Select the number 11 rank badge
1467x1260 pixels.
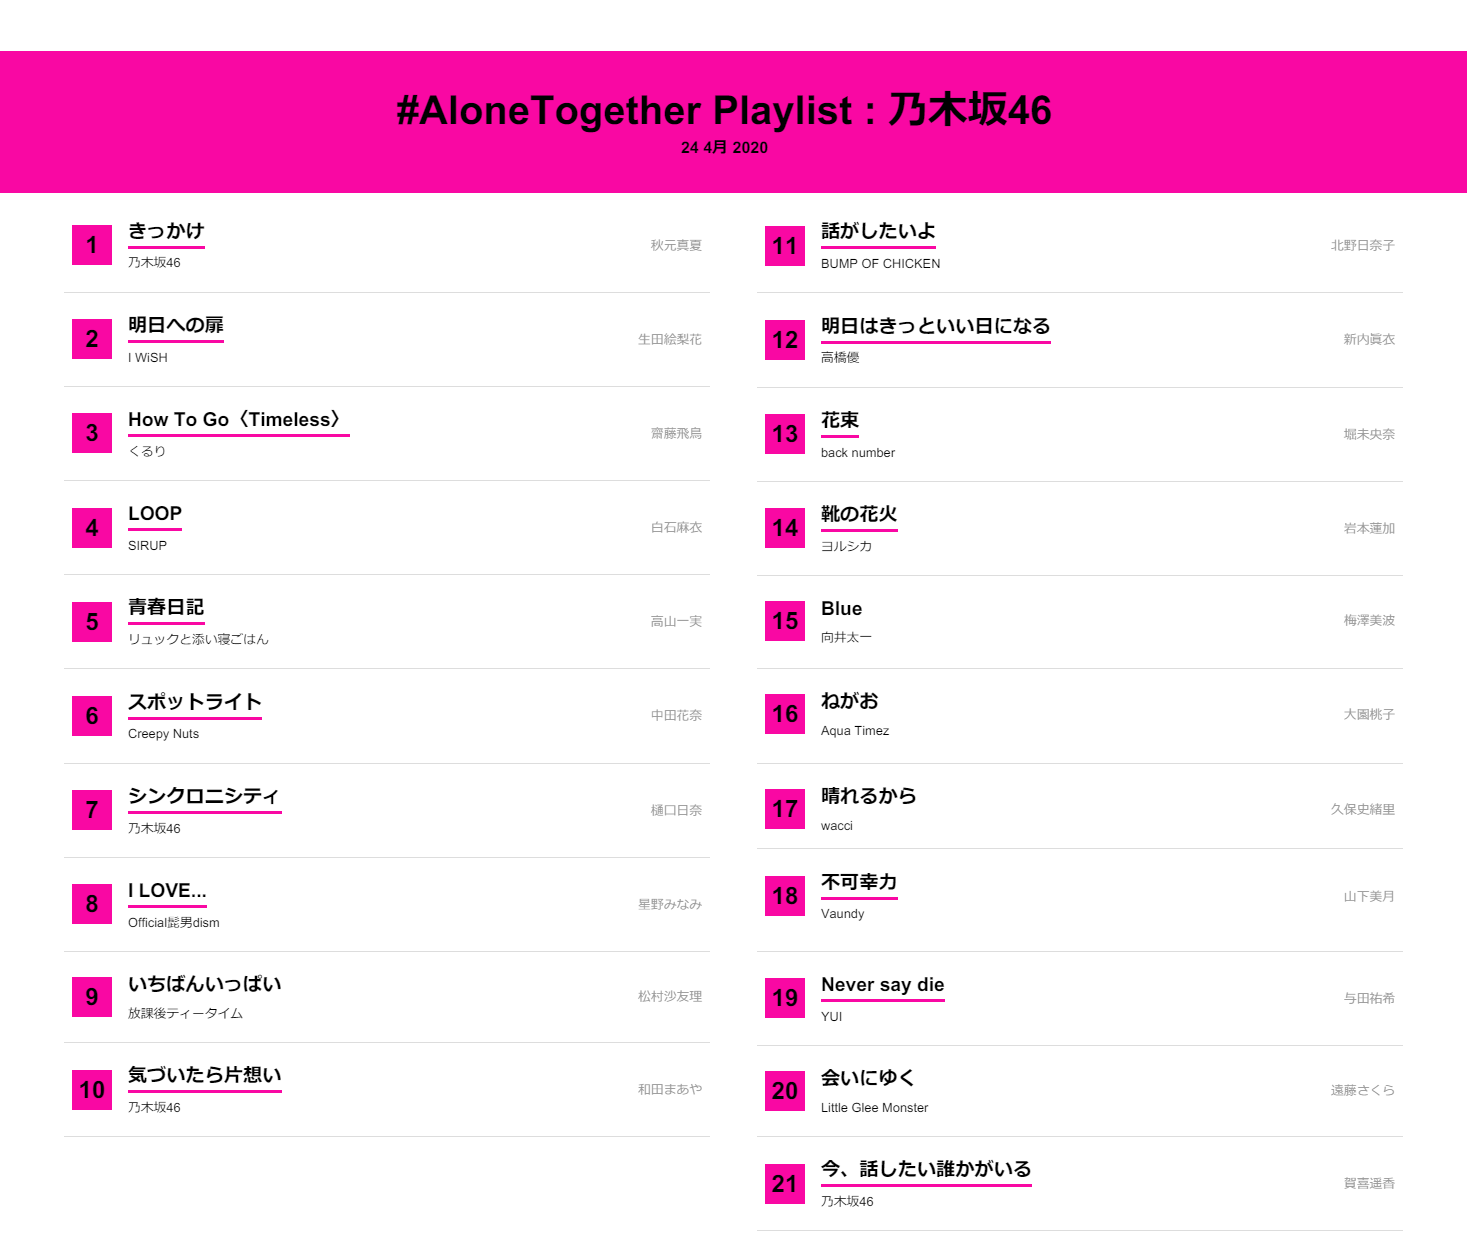tap(785, 246)
